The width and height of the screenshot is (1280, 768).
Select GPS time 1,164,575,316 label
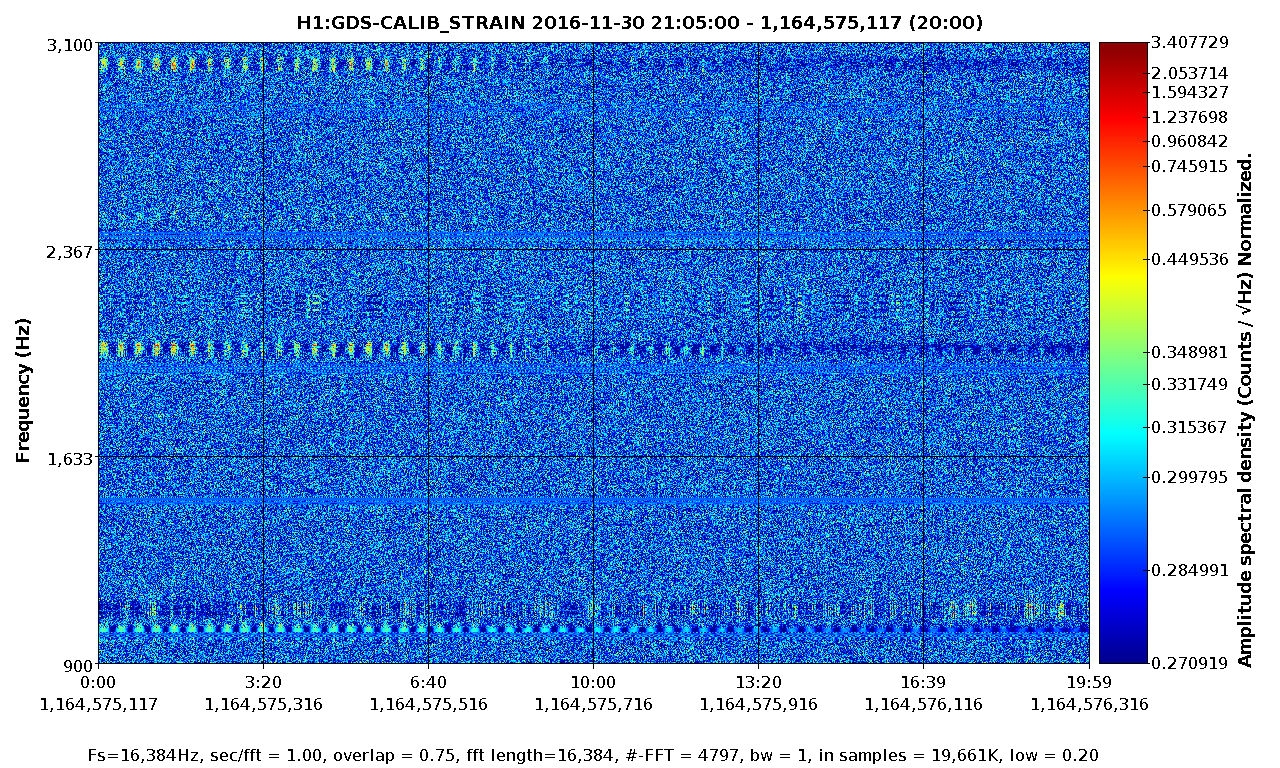(263, 704)
